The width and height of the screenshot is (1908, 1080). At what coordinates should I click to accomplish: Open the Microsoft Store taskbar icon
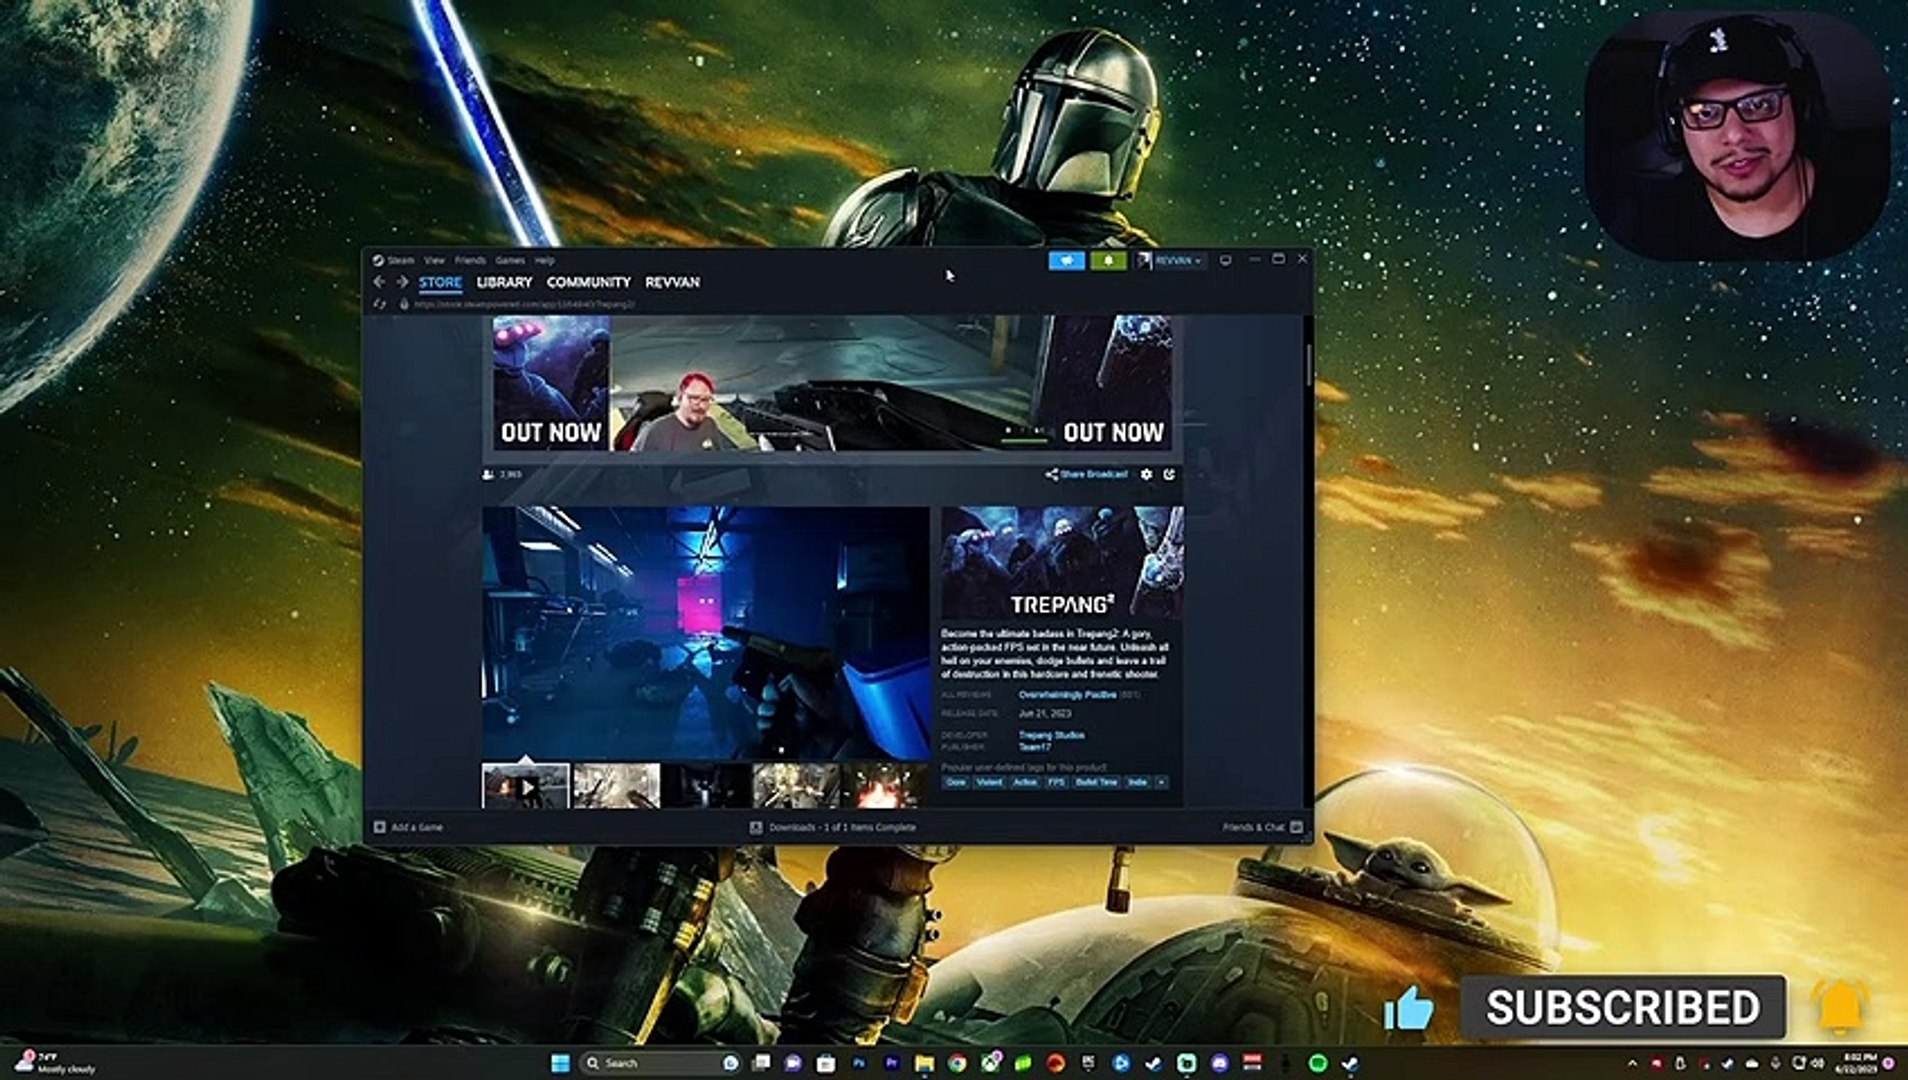[x=826, y=1063]
